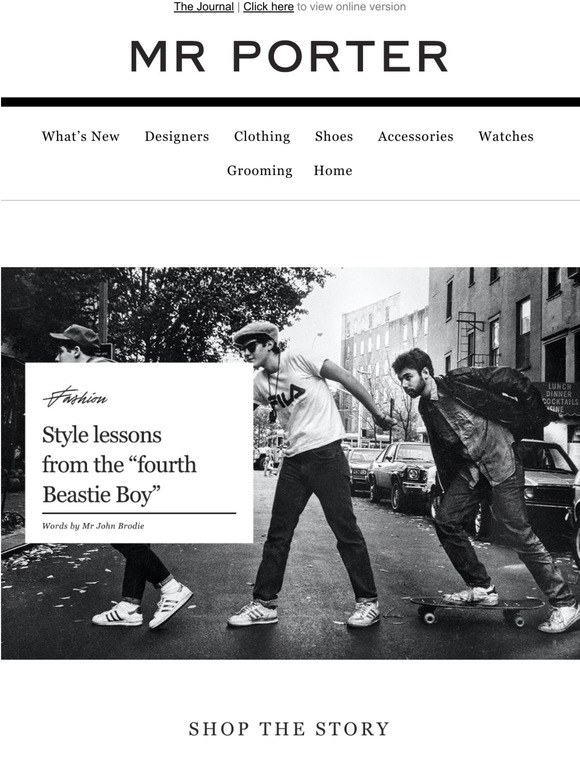Go to the Grooming section
The width and height of the screenshot is (580, 774).
click(x=260, y=171)
